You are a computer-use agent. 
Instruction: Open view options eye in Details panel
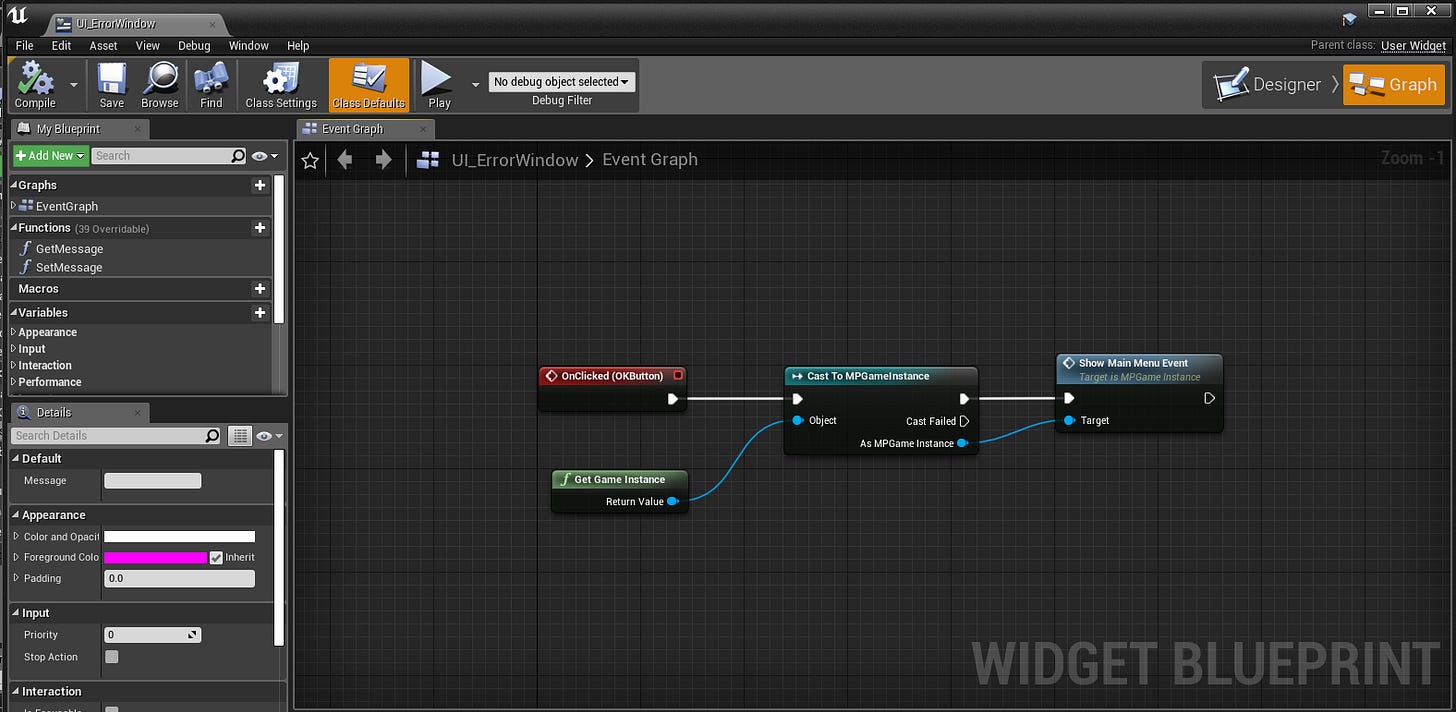pos(270,436)
